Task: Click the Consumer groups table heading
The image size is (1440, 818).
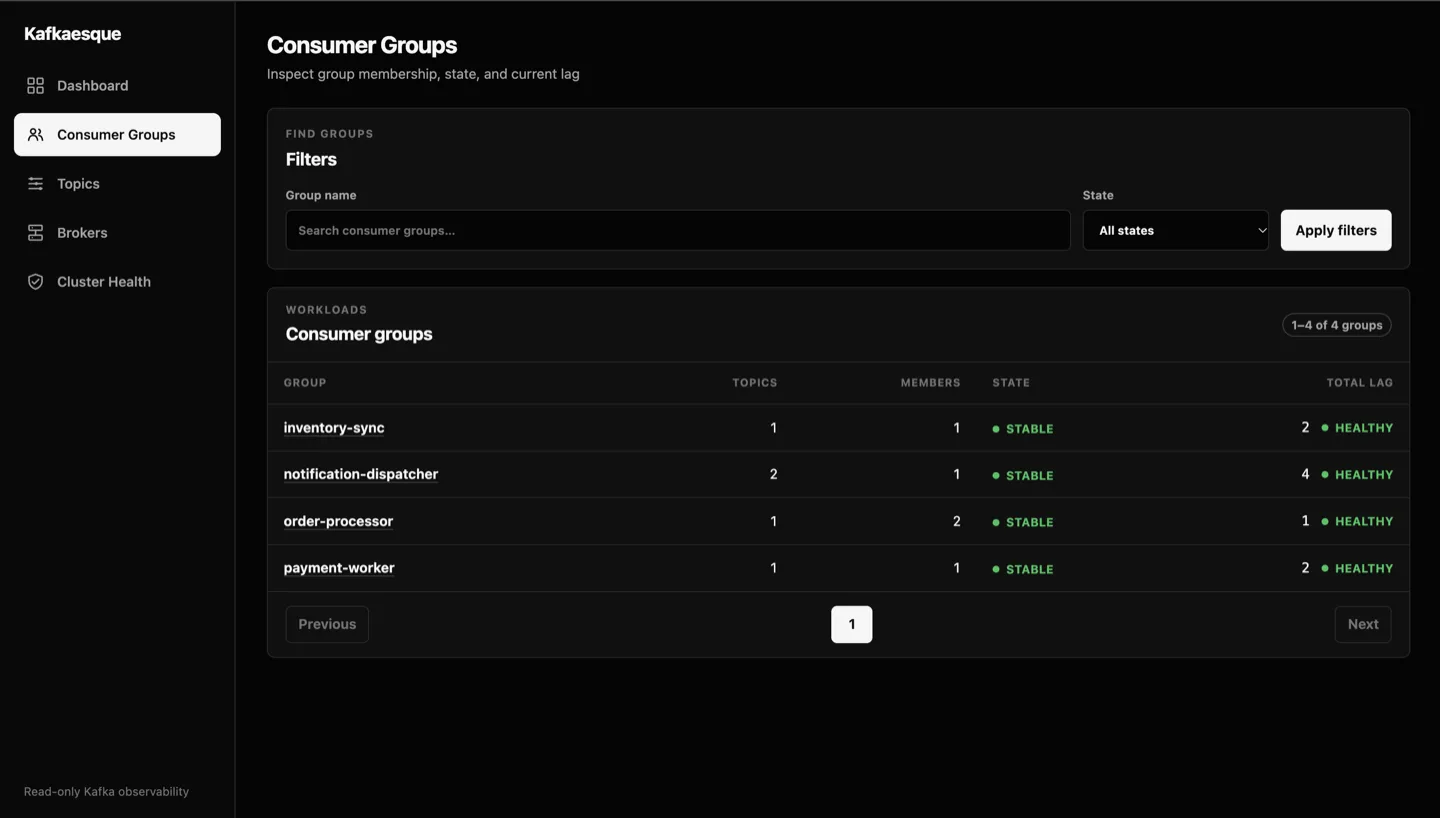Action: (x=359, y=334)
